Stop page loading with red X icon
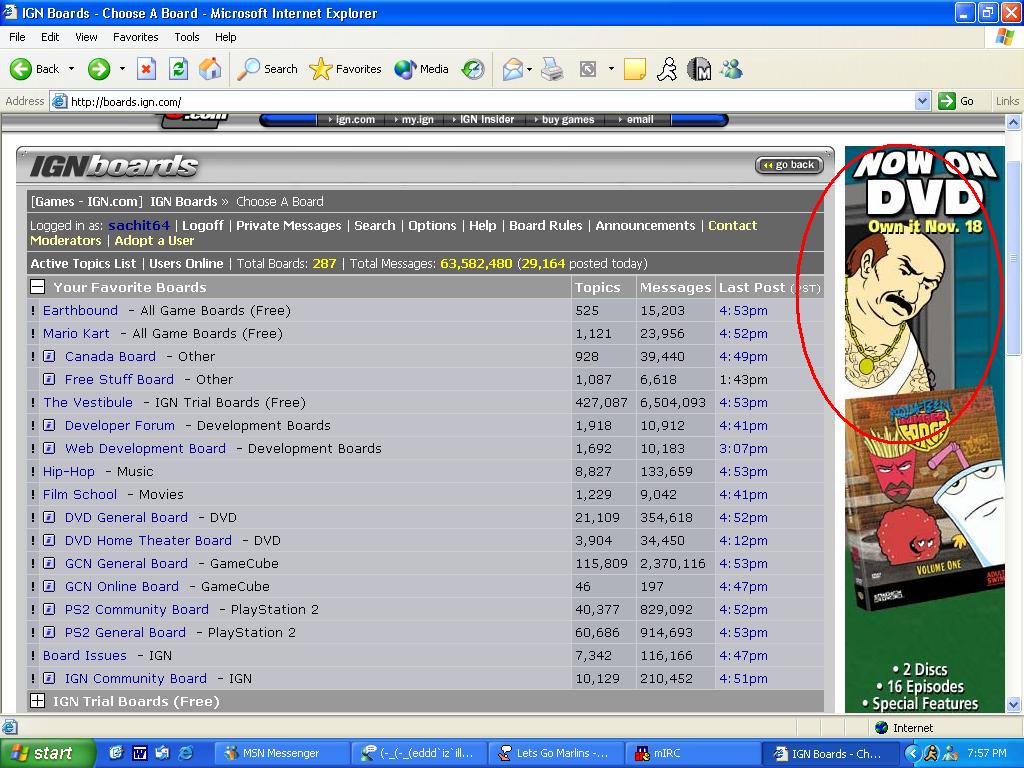Viewport: 1024px width, 768px height. tap(146, 69)
